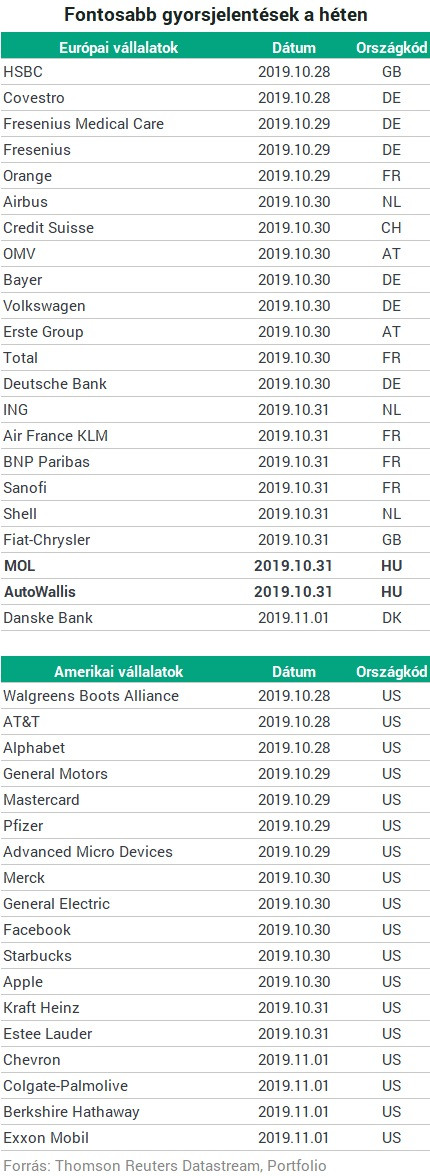Click the Berkshire Hathaway row

(215, 1112)
